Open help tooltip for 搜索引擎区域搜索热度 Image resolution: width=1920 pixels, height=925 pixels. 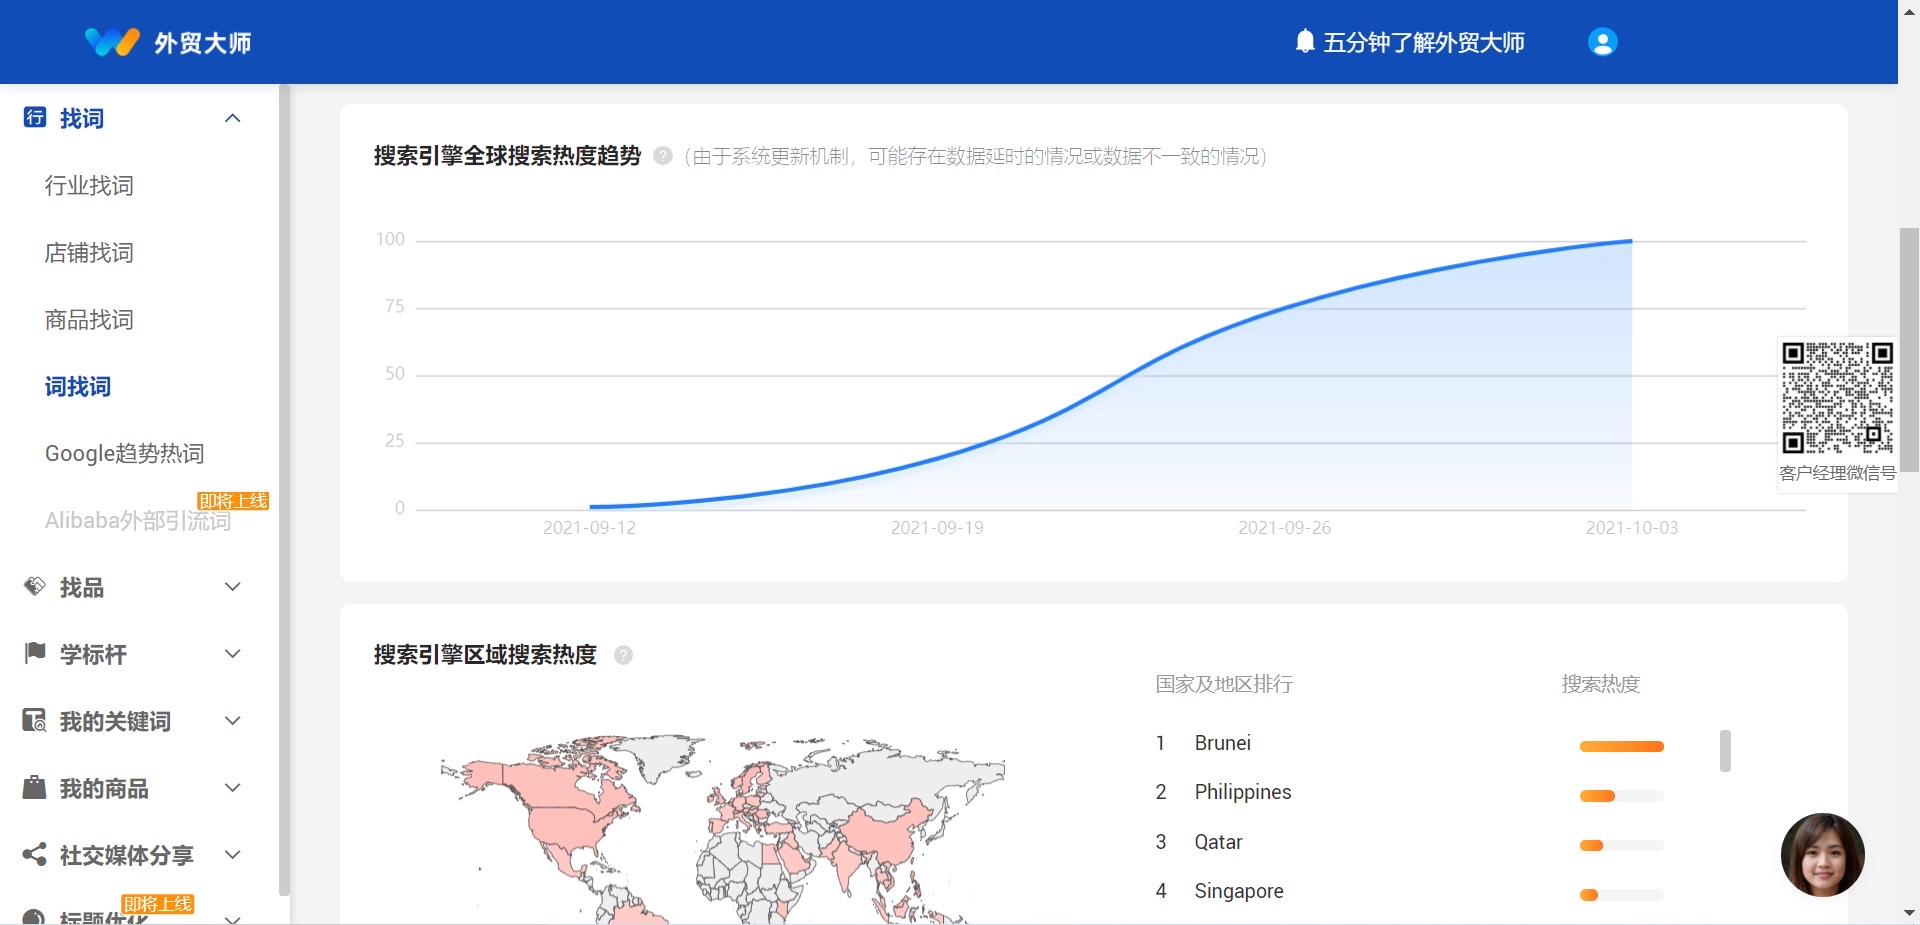click(623, 655)
